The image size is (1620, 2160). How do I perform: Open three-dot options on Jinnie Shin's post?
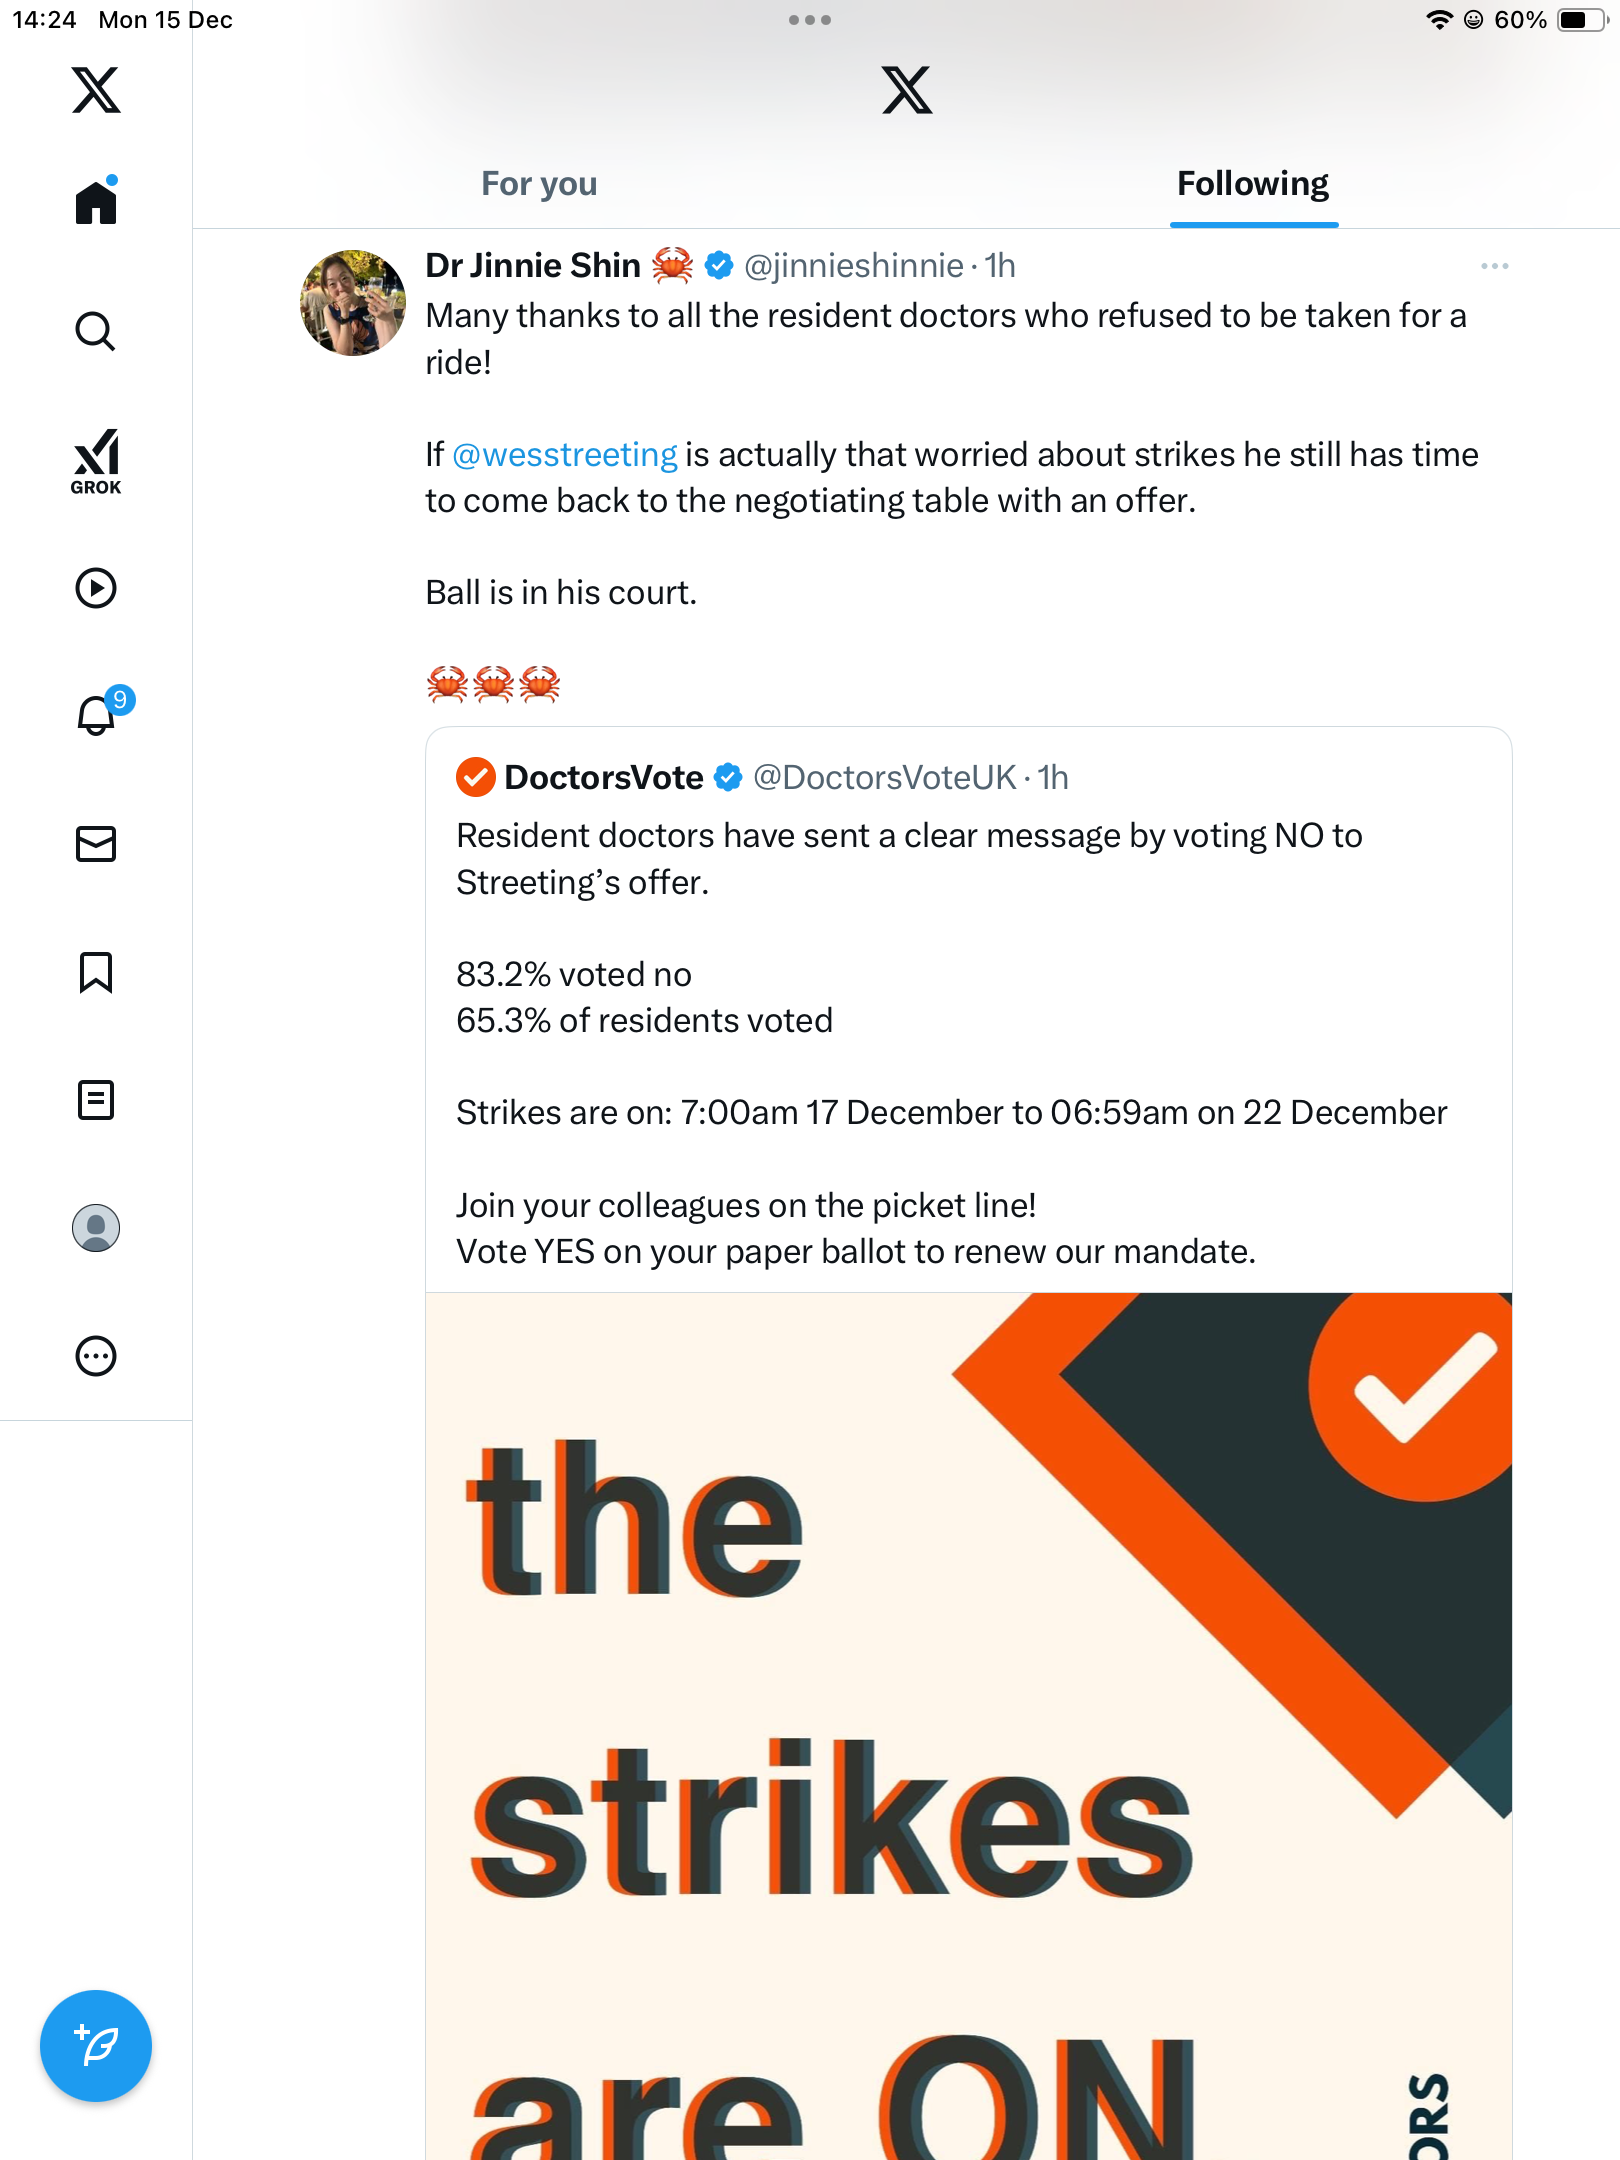point(1495,266)
